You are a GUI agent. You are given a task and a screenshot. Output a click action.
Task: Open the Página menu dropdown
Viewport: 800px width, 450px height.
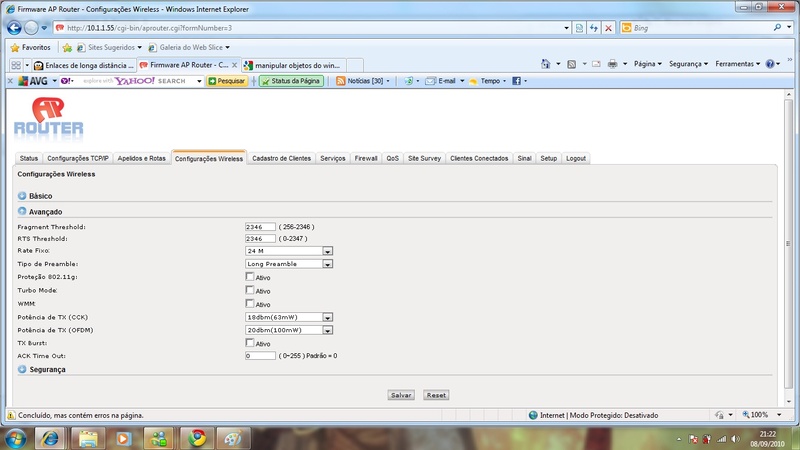click(x=647, y=64)
